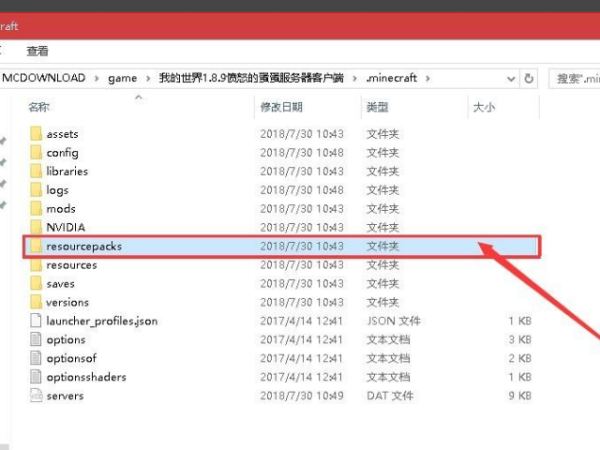The height and width of the screenshot is (450, 600).
Task: Open the 查看 ribbon tab
Action: 38,51
